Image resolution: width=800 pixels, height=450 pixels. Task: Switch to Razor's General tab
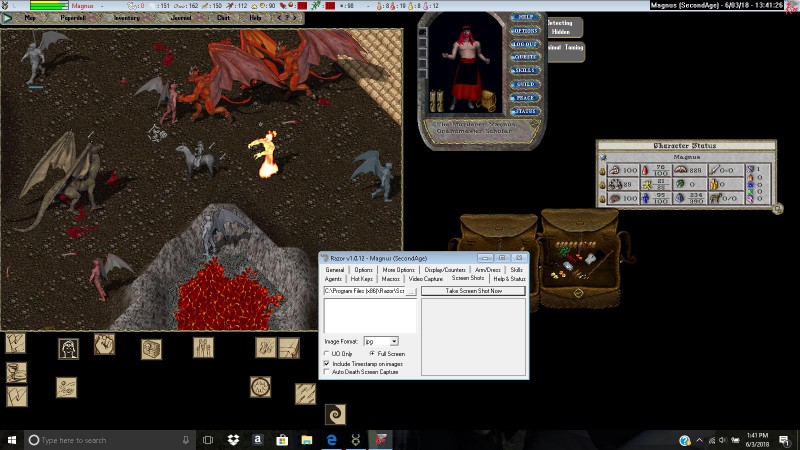point(335,269)
